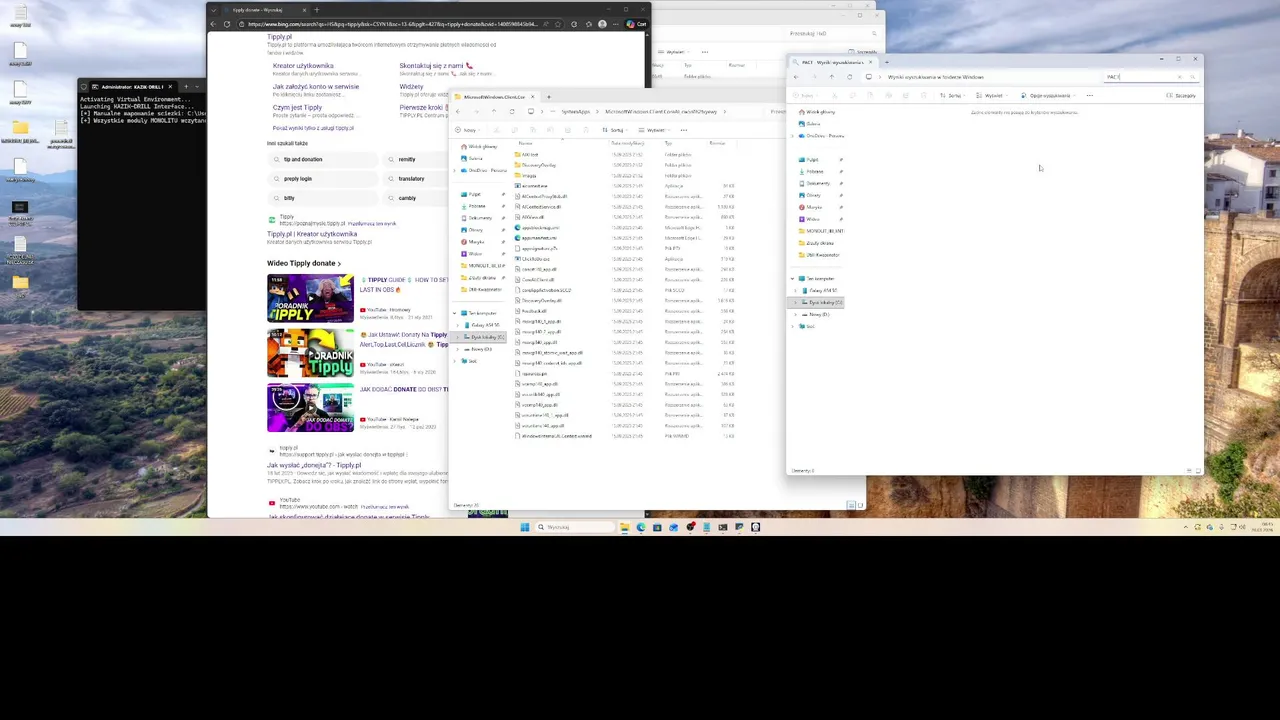This screenshot has width=1280, height=720.
Task: Open Edge settings and more menu
Action: coord(615,24)
